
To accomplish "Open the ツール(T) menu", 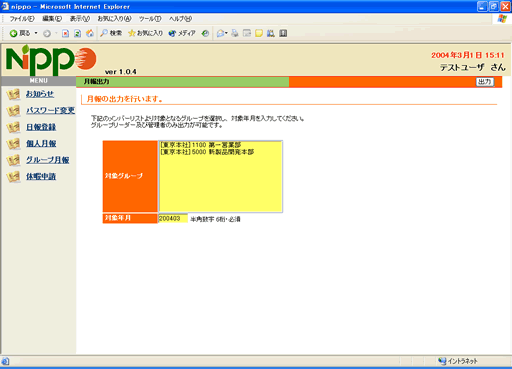I will point(150,19).
